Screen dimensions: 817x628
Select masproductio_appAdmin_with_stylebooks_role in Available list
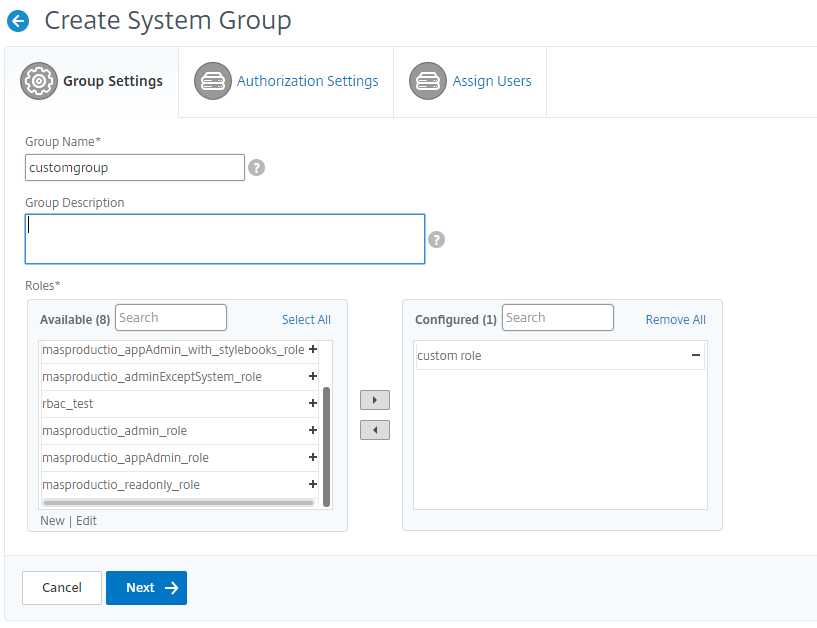[179, 350]
